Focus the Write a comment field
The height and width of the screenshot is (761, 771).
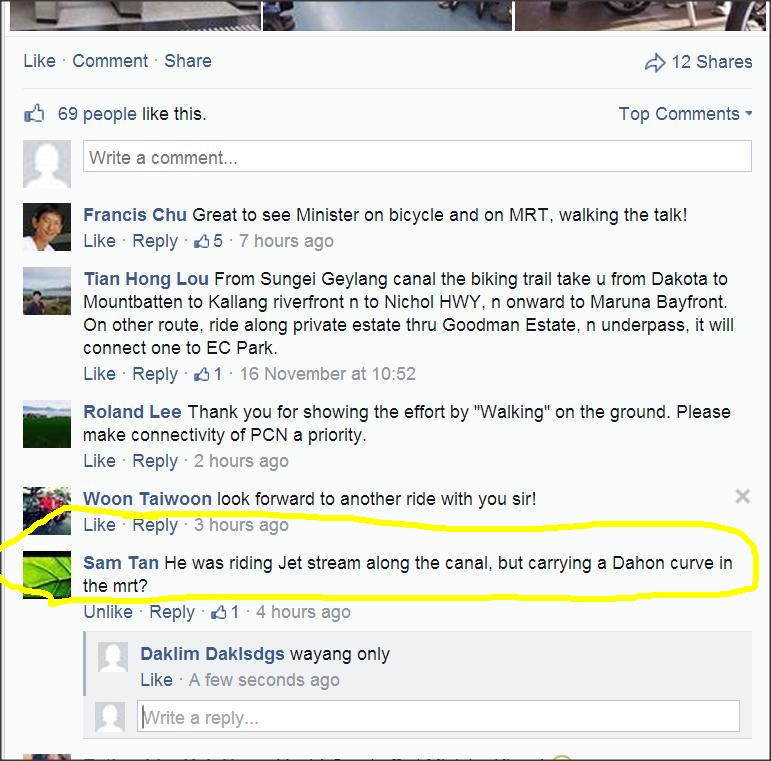pos(417,156)
